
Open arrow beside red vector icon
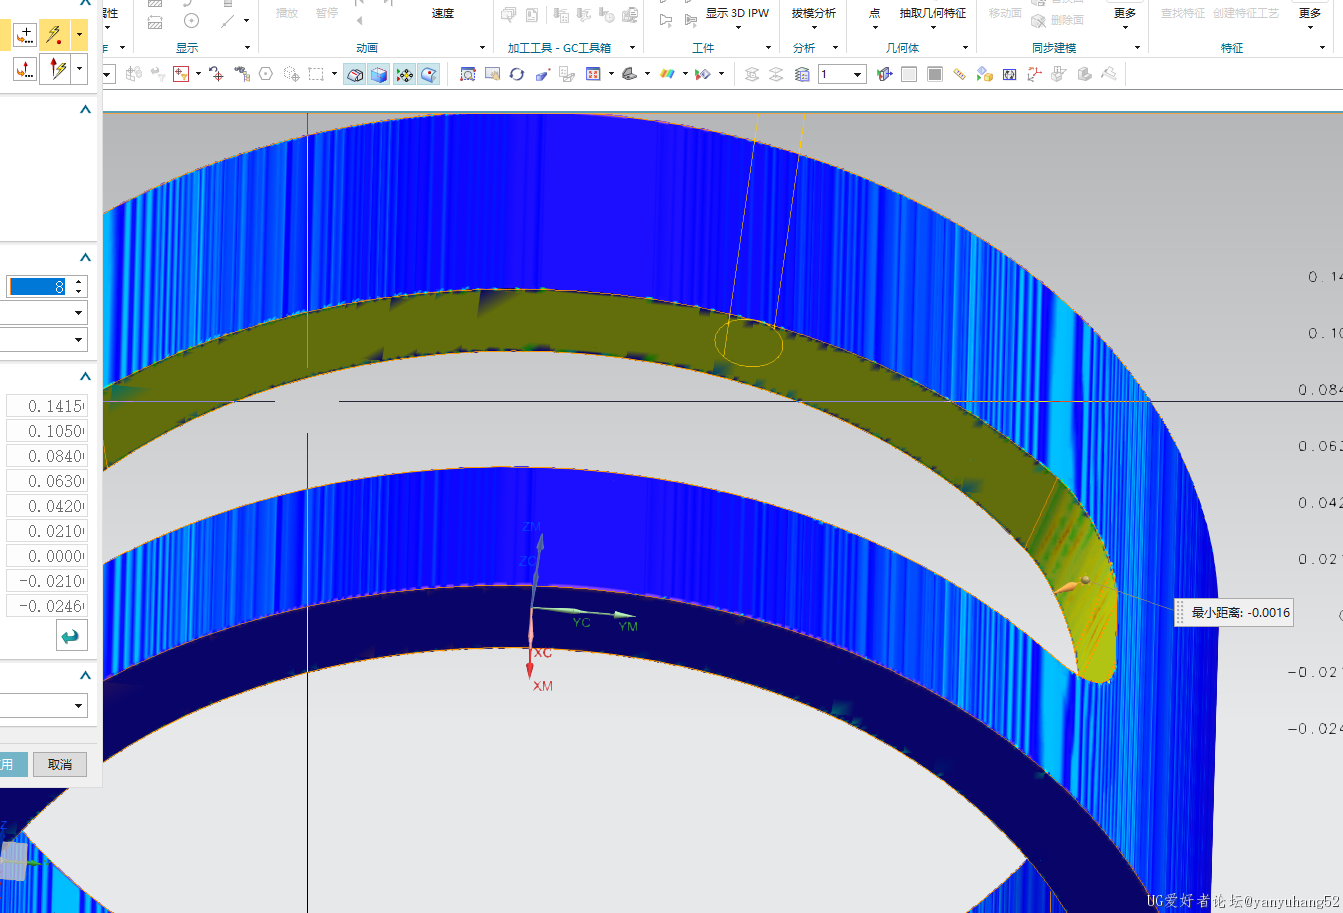pos(79,69)
